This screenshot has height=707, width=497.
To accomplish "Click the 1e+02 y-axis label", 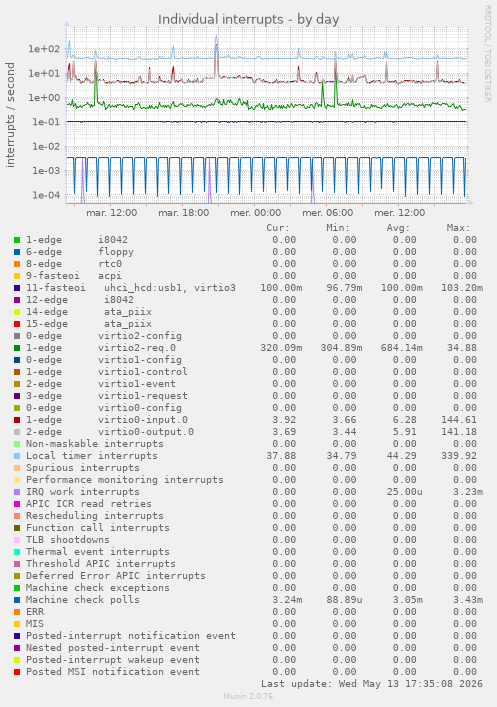I will tap(44, 49).
